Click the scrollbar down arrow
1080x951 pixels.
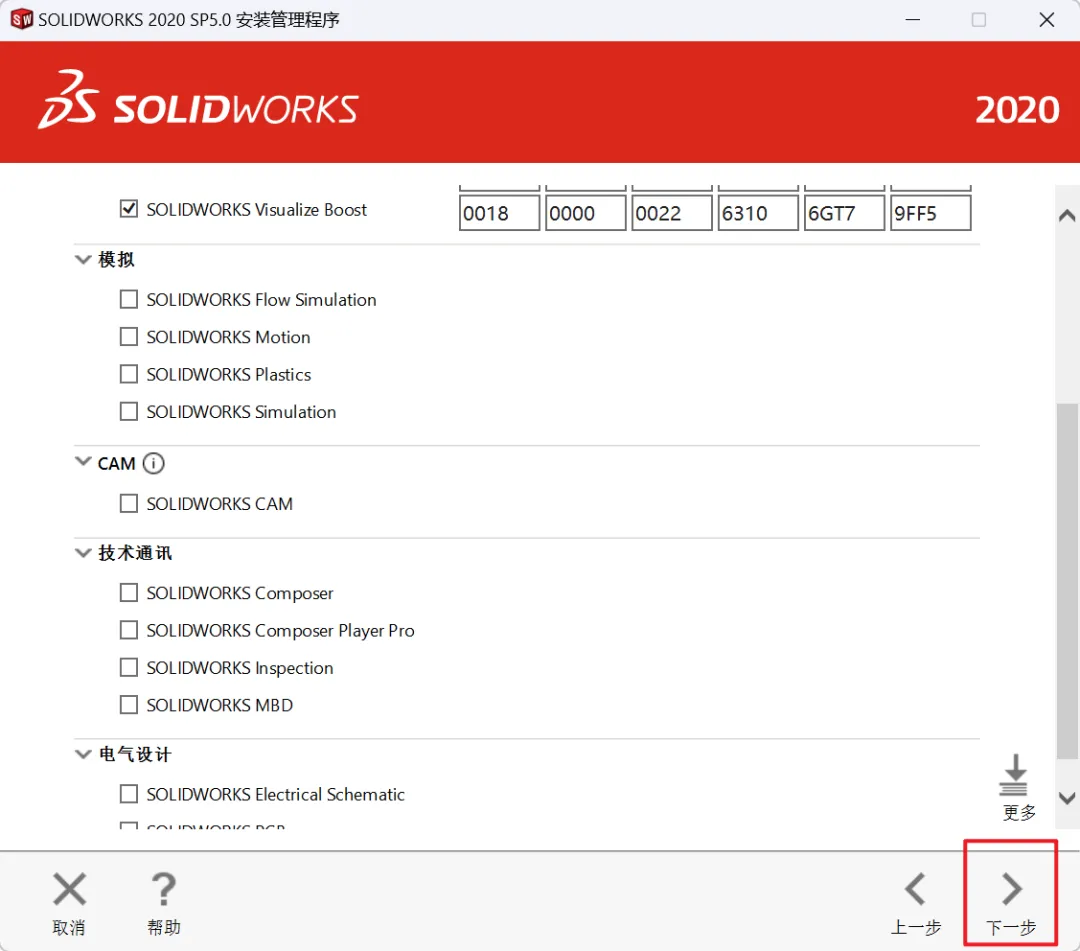(1067, 798)
